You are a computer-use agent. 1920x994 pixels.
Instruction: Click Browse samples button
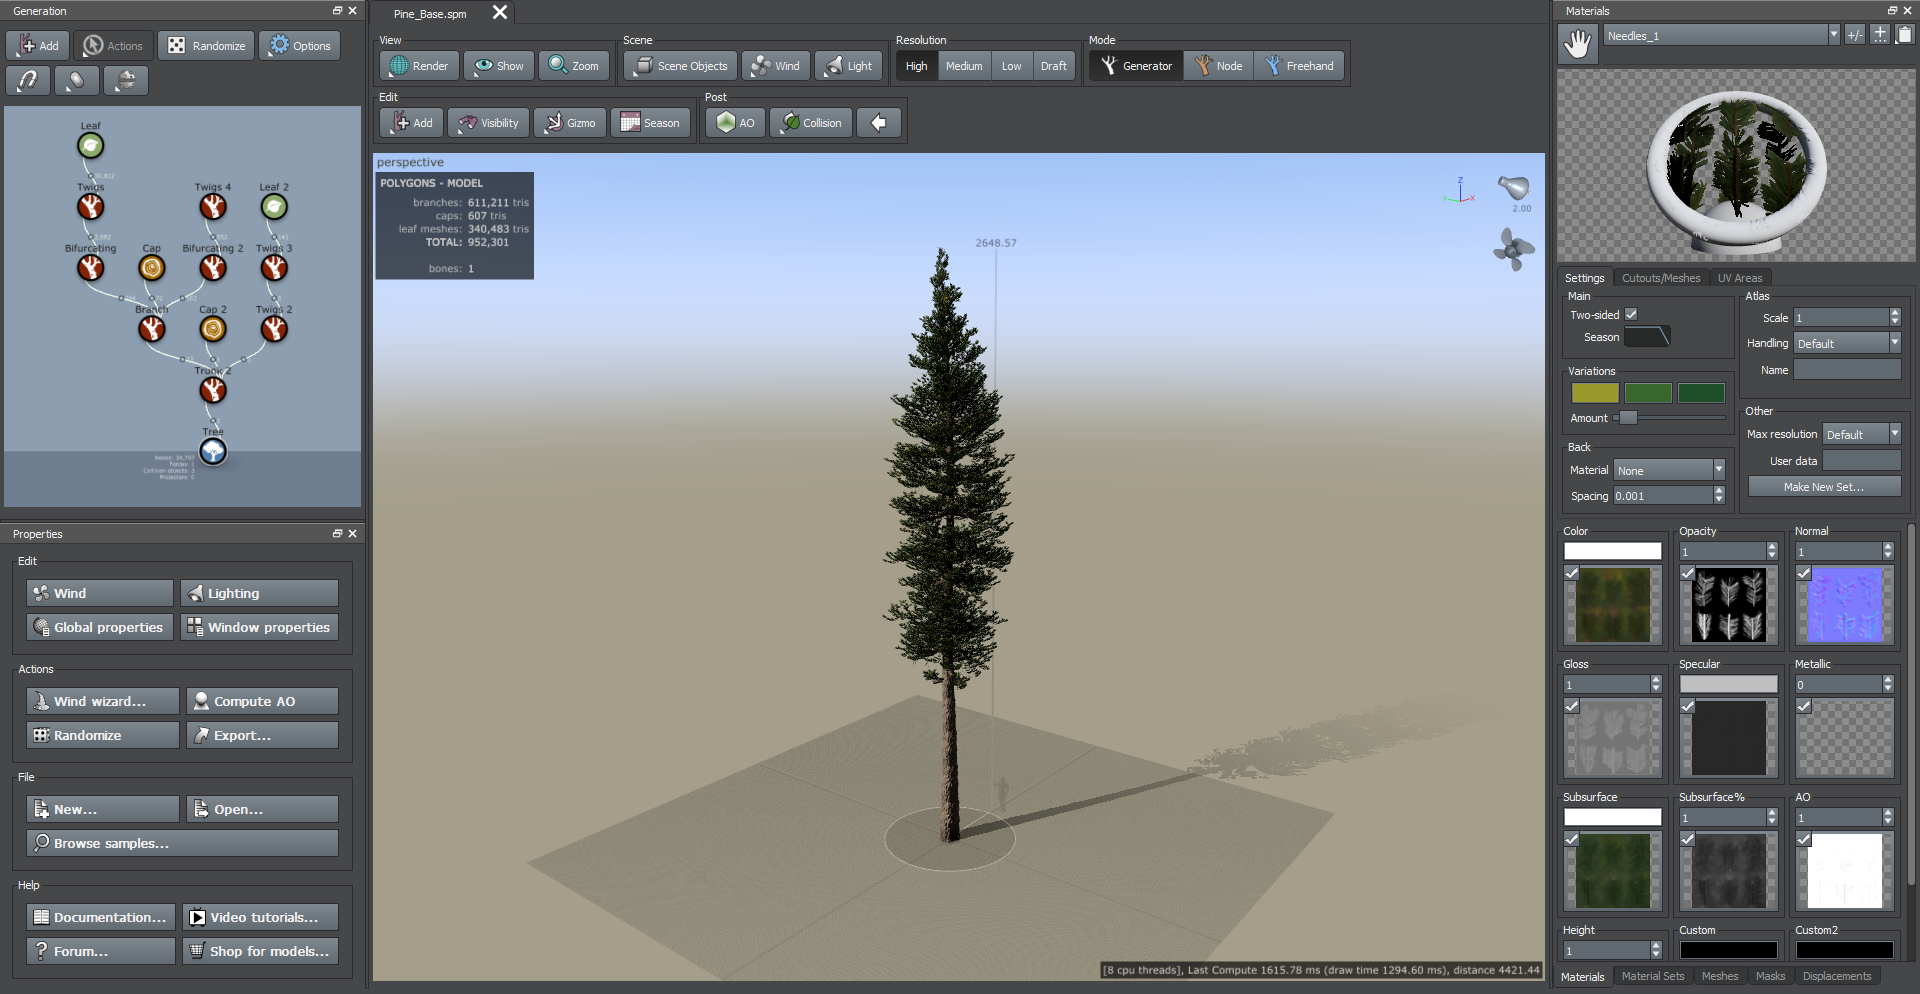(x=182, y=843)
